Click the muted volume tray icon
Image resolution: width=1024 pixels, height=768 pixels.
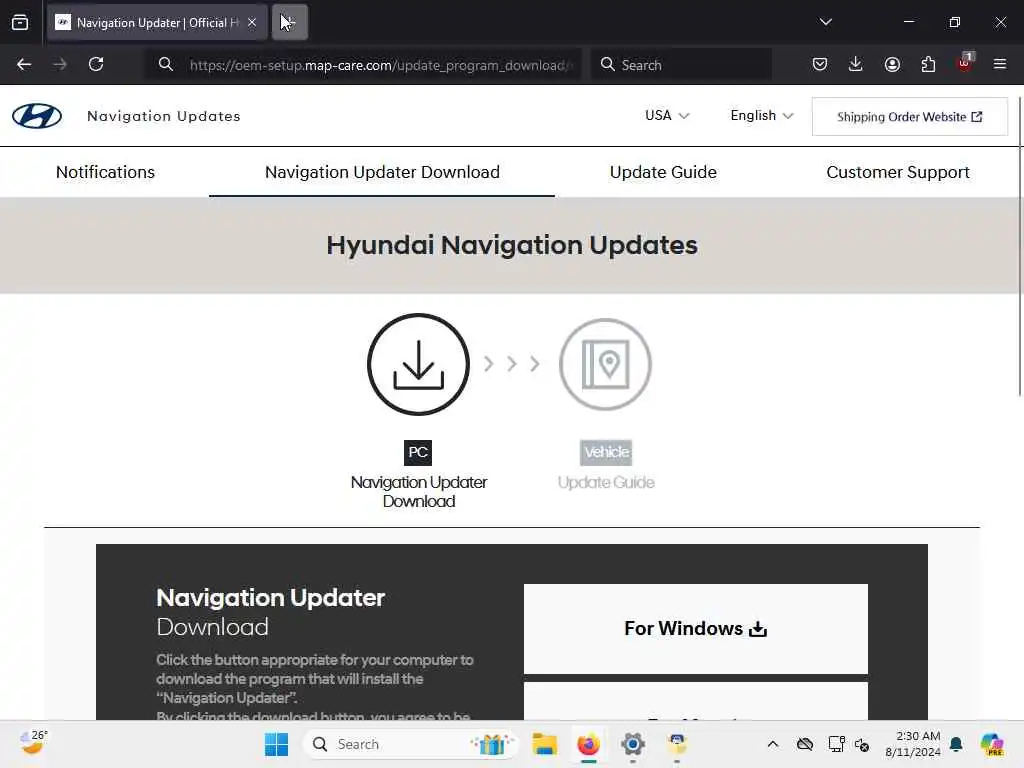click(862, 744)
